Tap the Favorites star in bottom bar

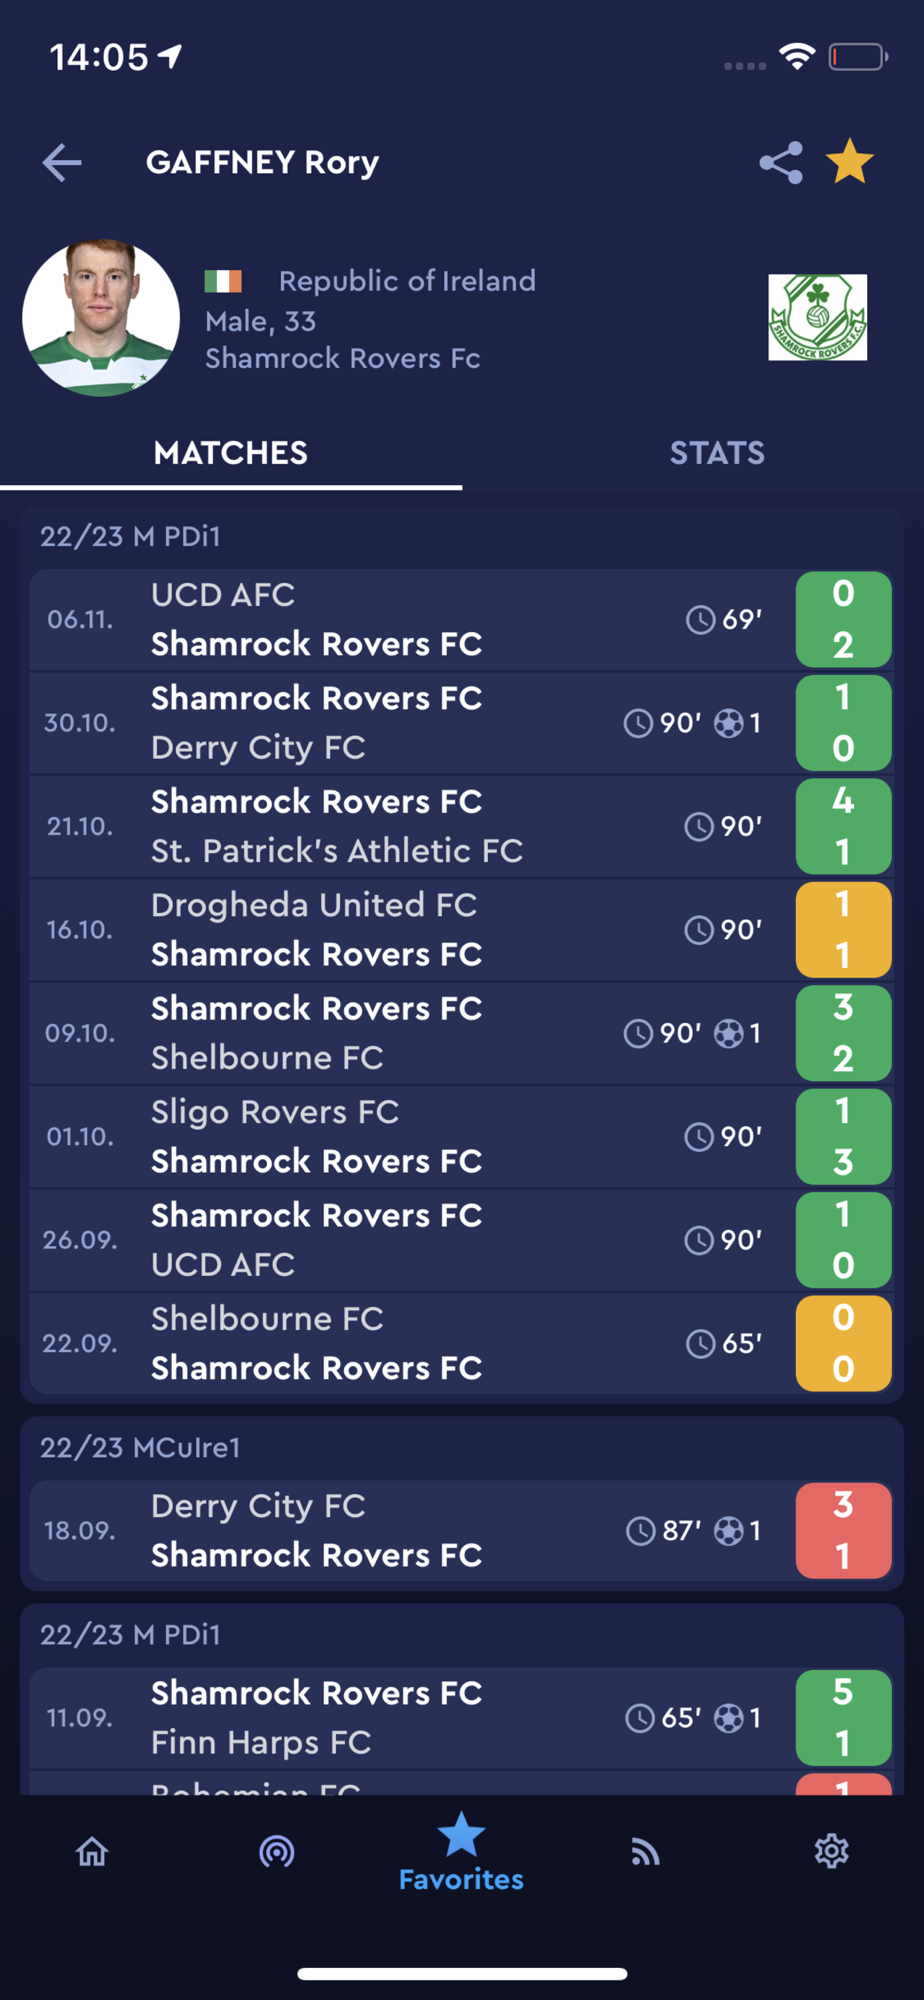(461, 1852)
